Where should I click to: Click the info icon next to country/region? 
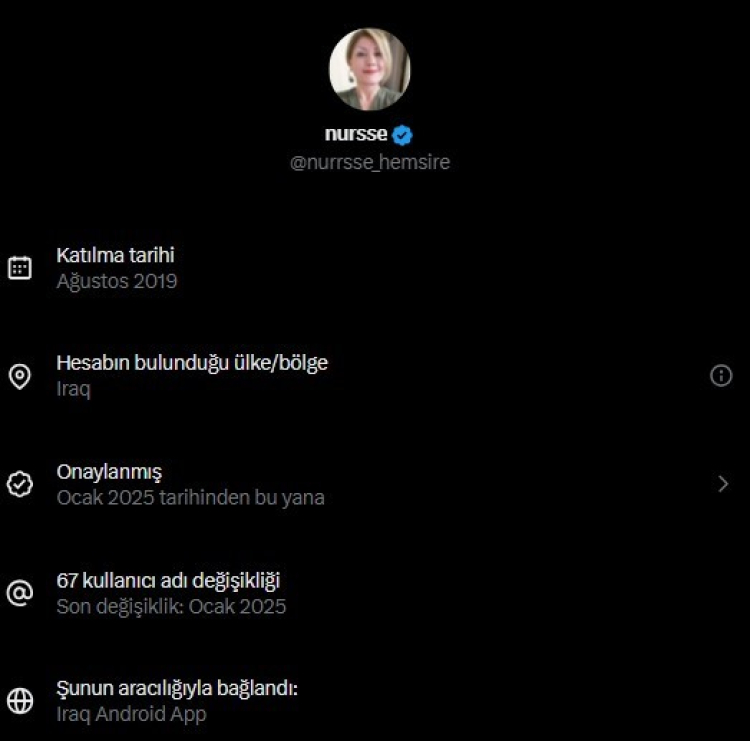[721, 375]
